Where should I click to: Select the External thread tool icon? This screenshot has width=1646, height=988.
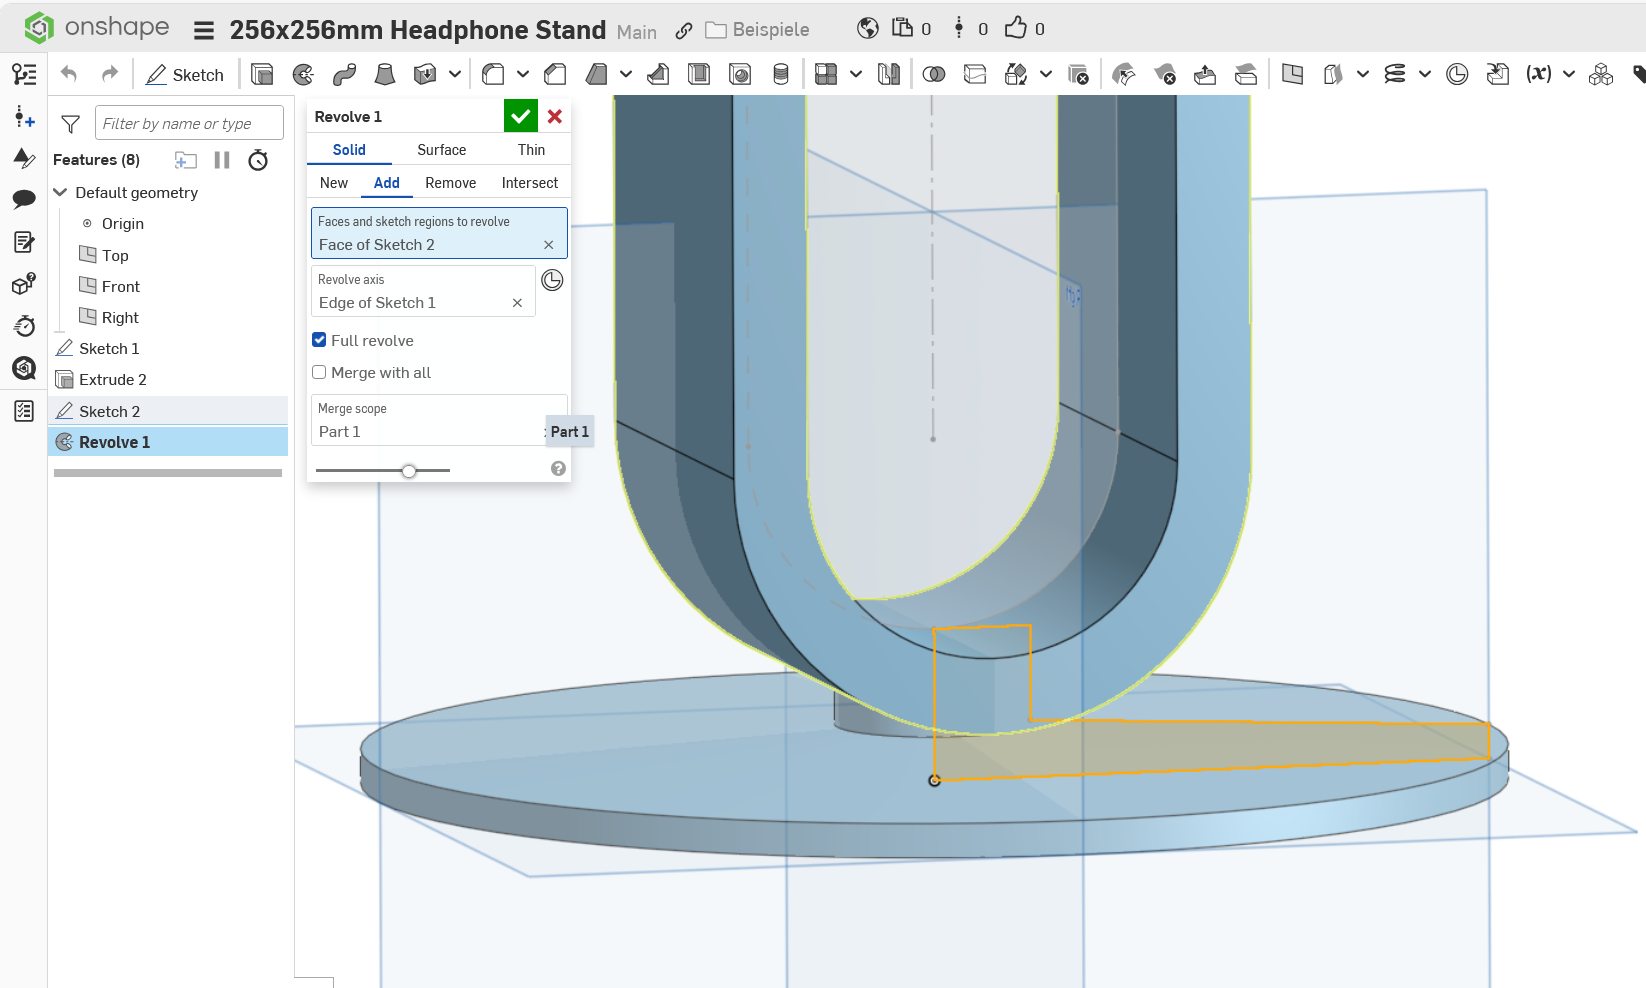[781, 74]
